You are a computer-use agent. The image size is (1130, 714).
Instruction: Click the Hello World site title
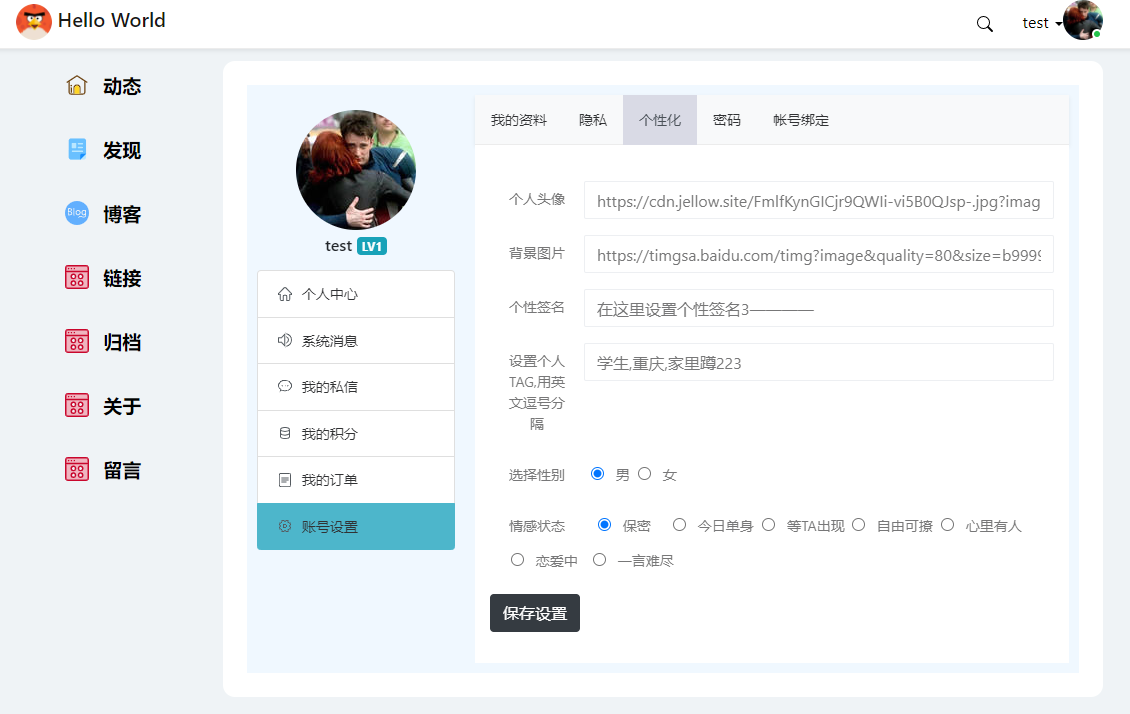112,20
